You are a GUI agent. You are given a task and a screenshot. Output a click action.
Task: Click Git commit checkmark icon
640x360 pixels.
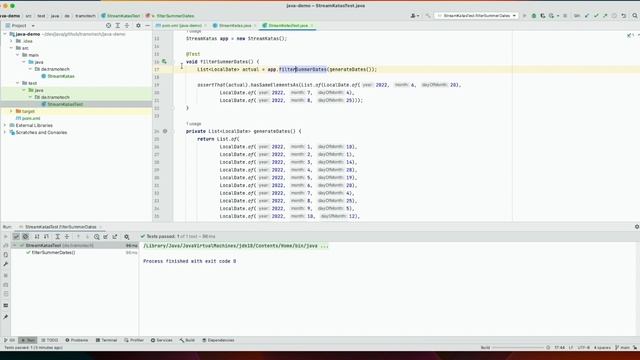(x=596, y=16)
